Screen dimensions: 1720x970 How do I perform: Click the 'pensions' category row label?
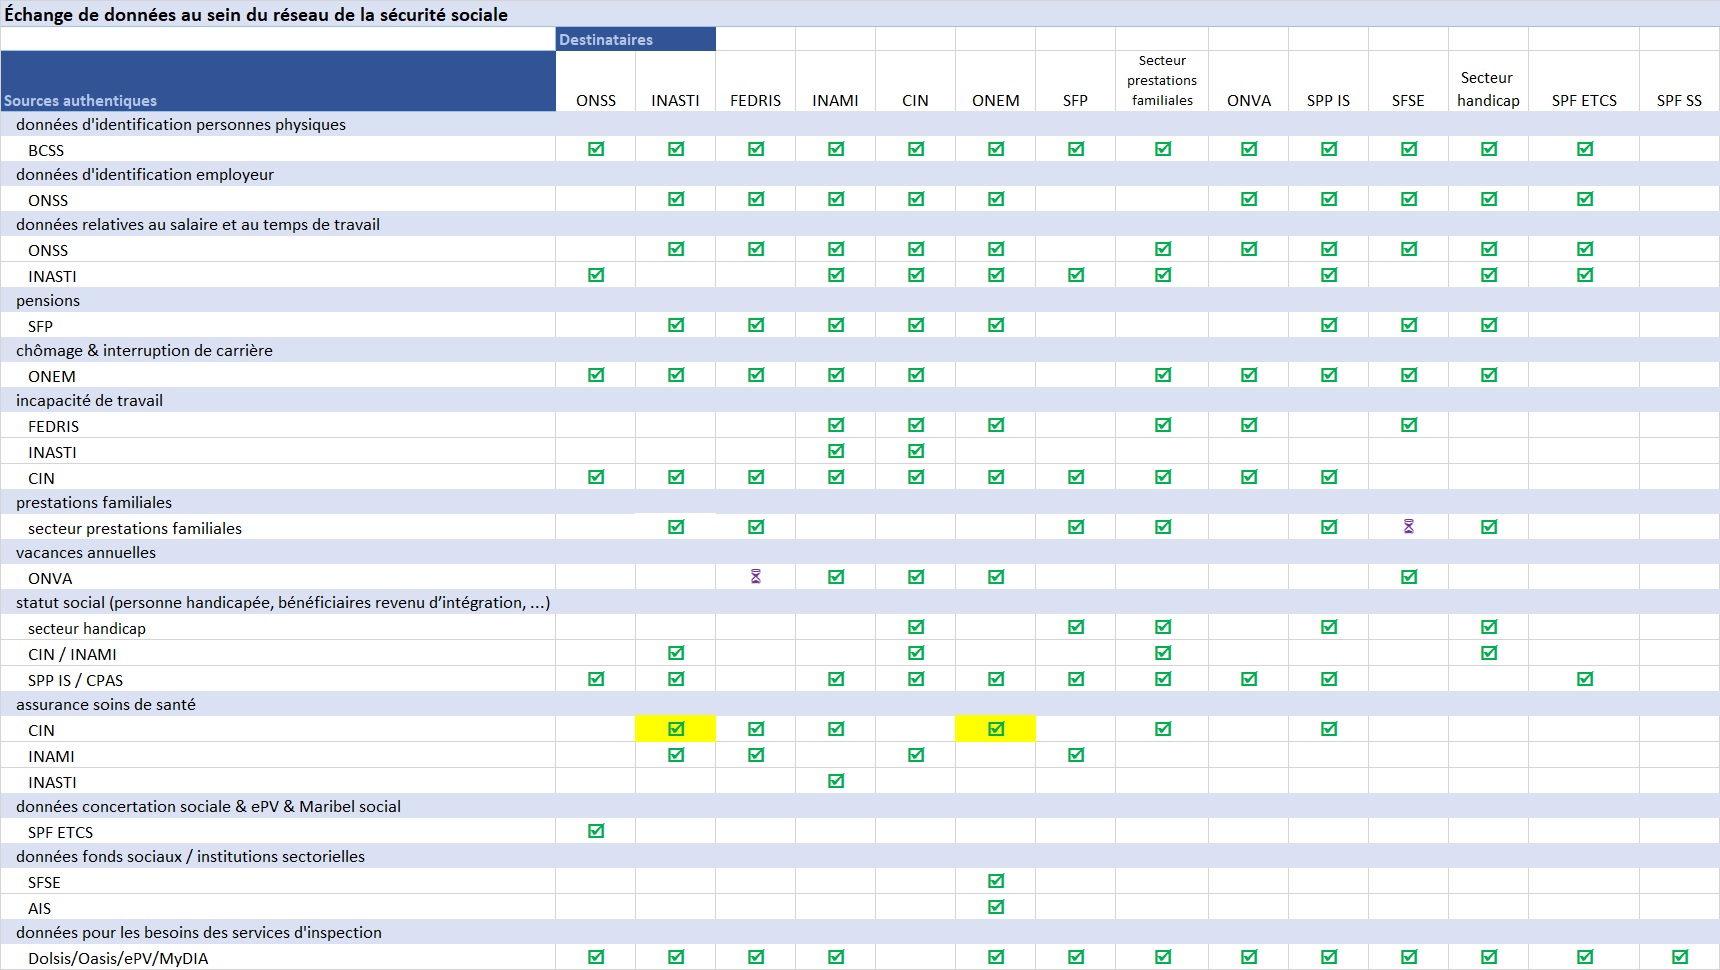tap(48, 300)
